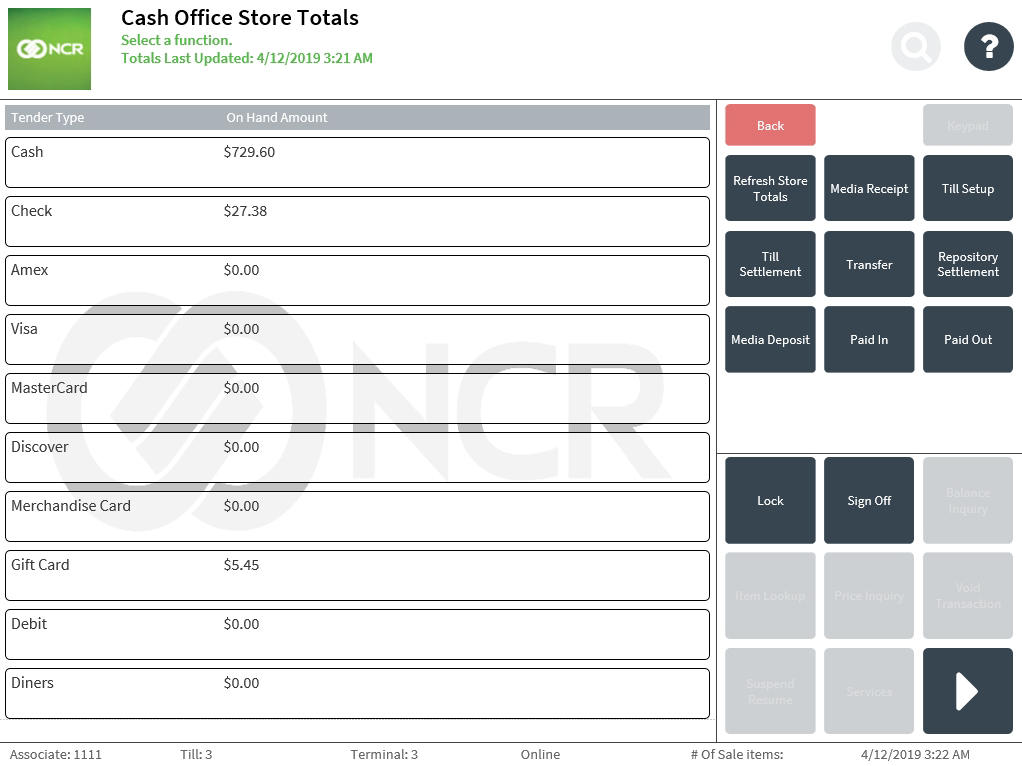1022x766 pixels.
Task: Select the Gift Card tender row
Action: 357,575
